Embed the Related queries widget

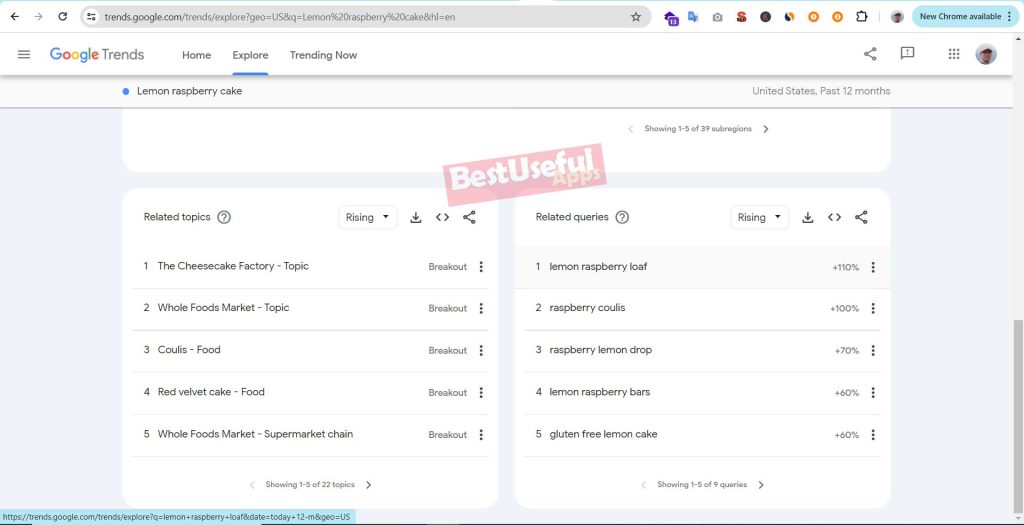(834, 217)
